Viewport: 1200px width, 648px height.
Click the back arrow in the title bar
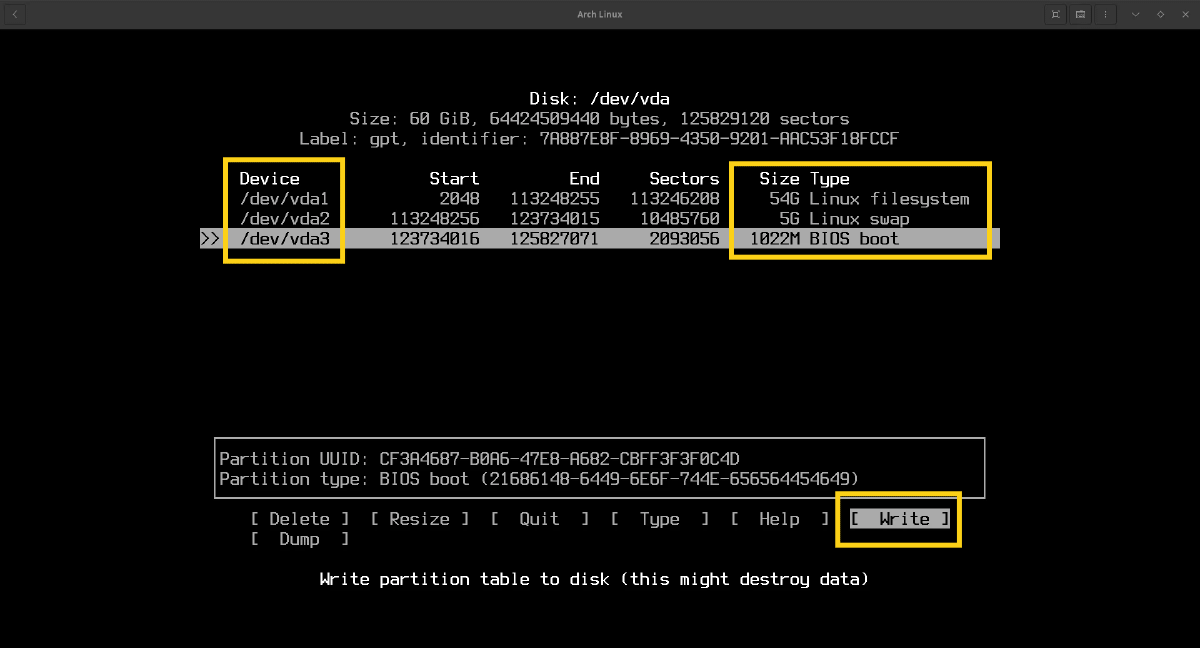click(15, 14)
